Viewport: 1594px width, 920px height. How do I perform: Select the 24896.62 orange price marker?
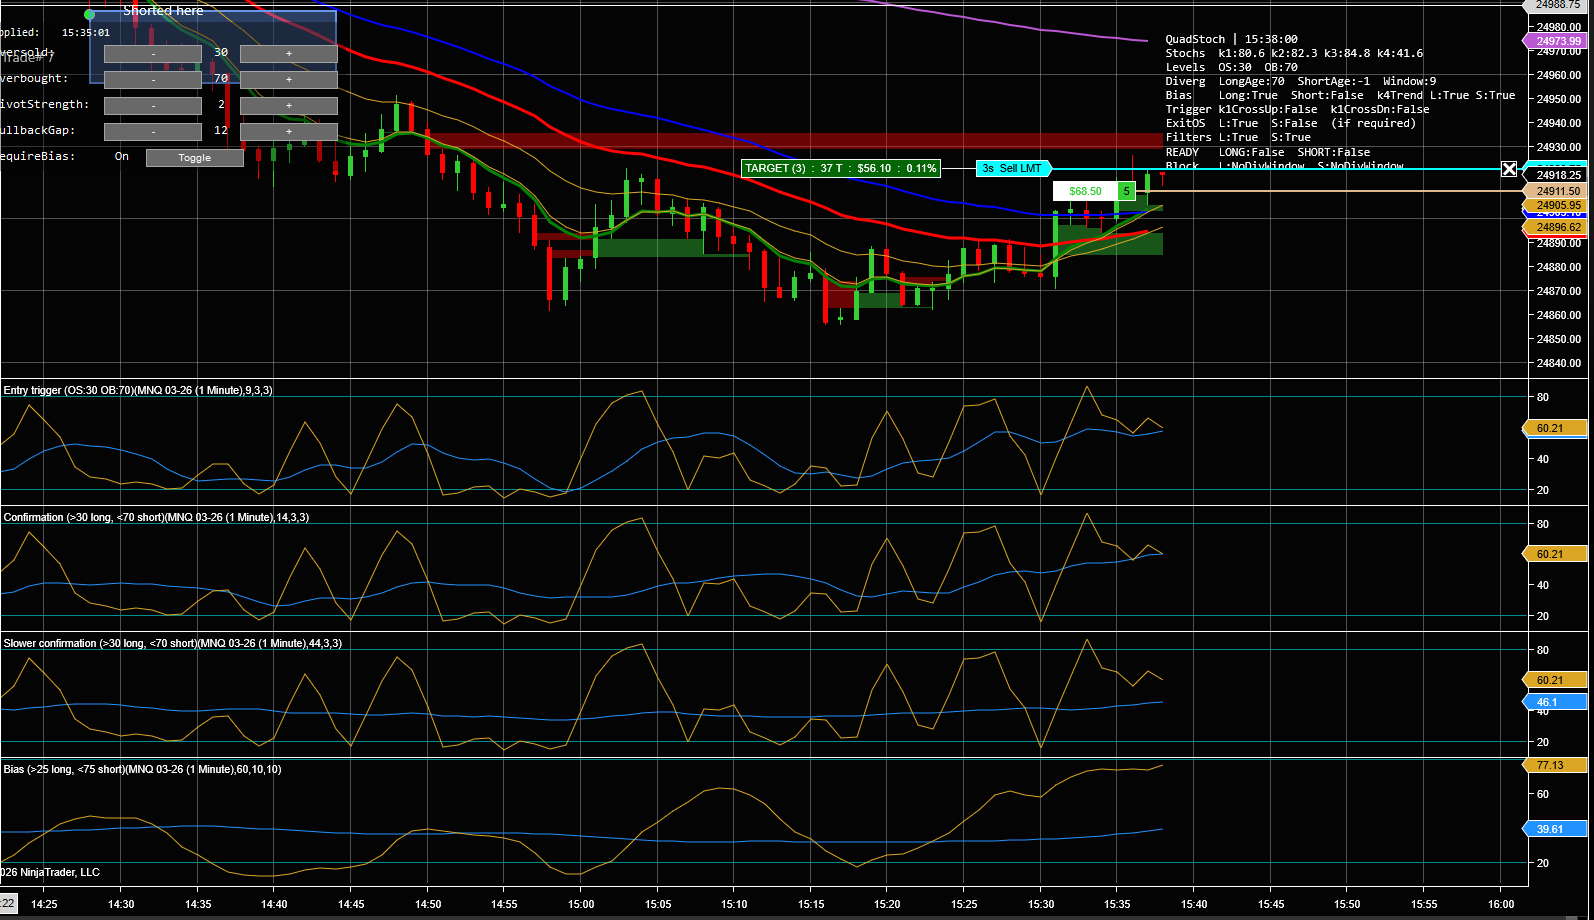pos(1556,227)
